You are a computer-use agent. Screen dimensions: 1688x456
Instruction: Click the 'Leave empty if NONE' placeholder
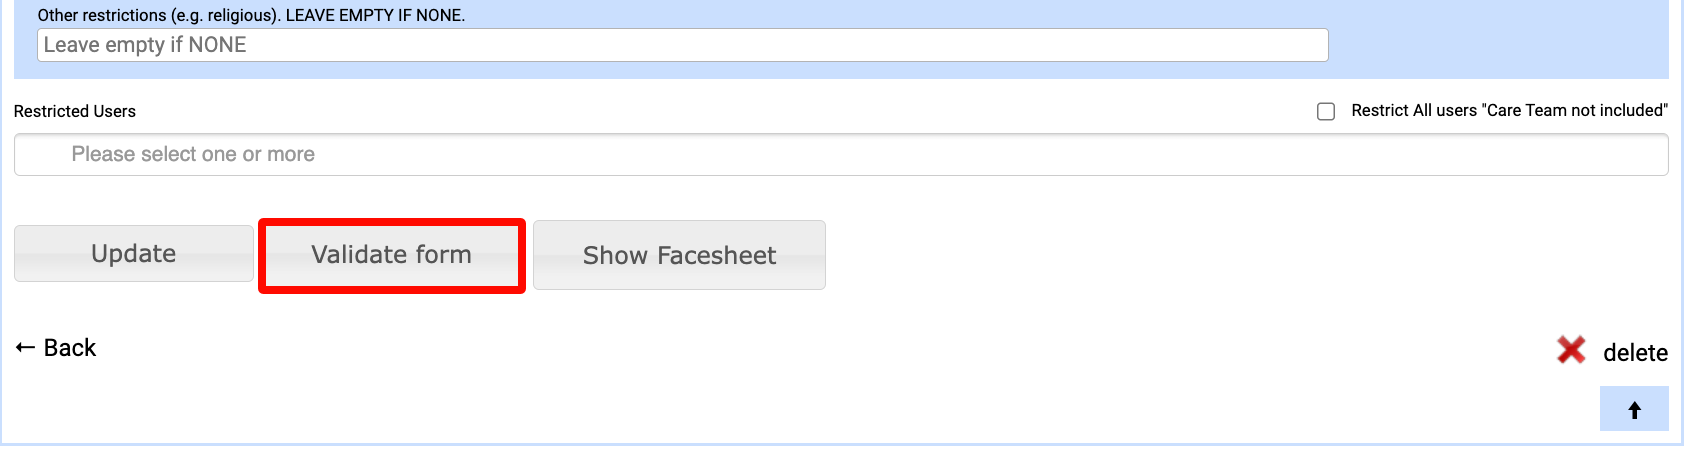coord(145,45)
